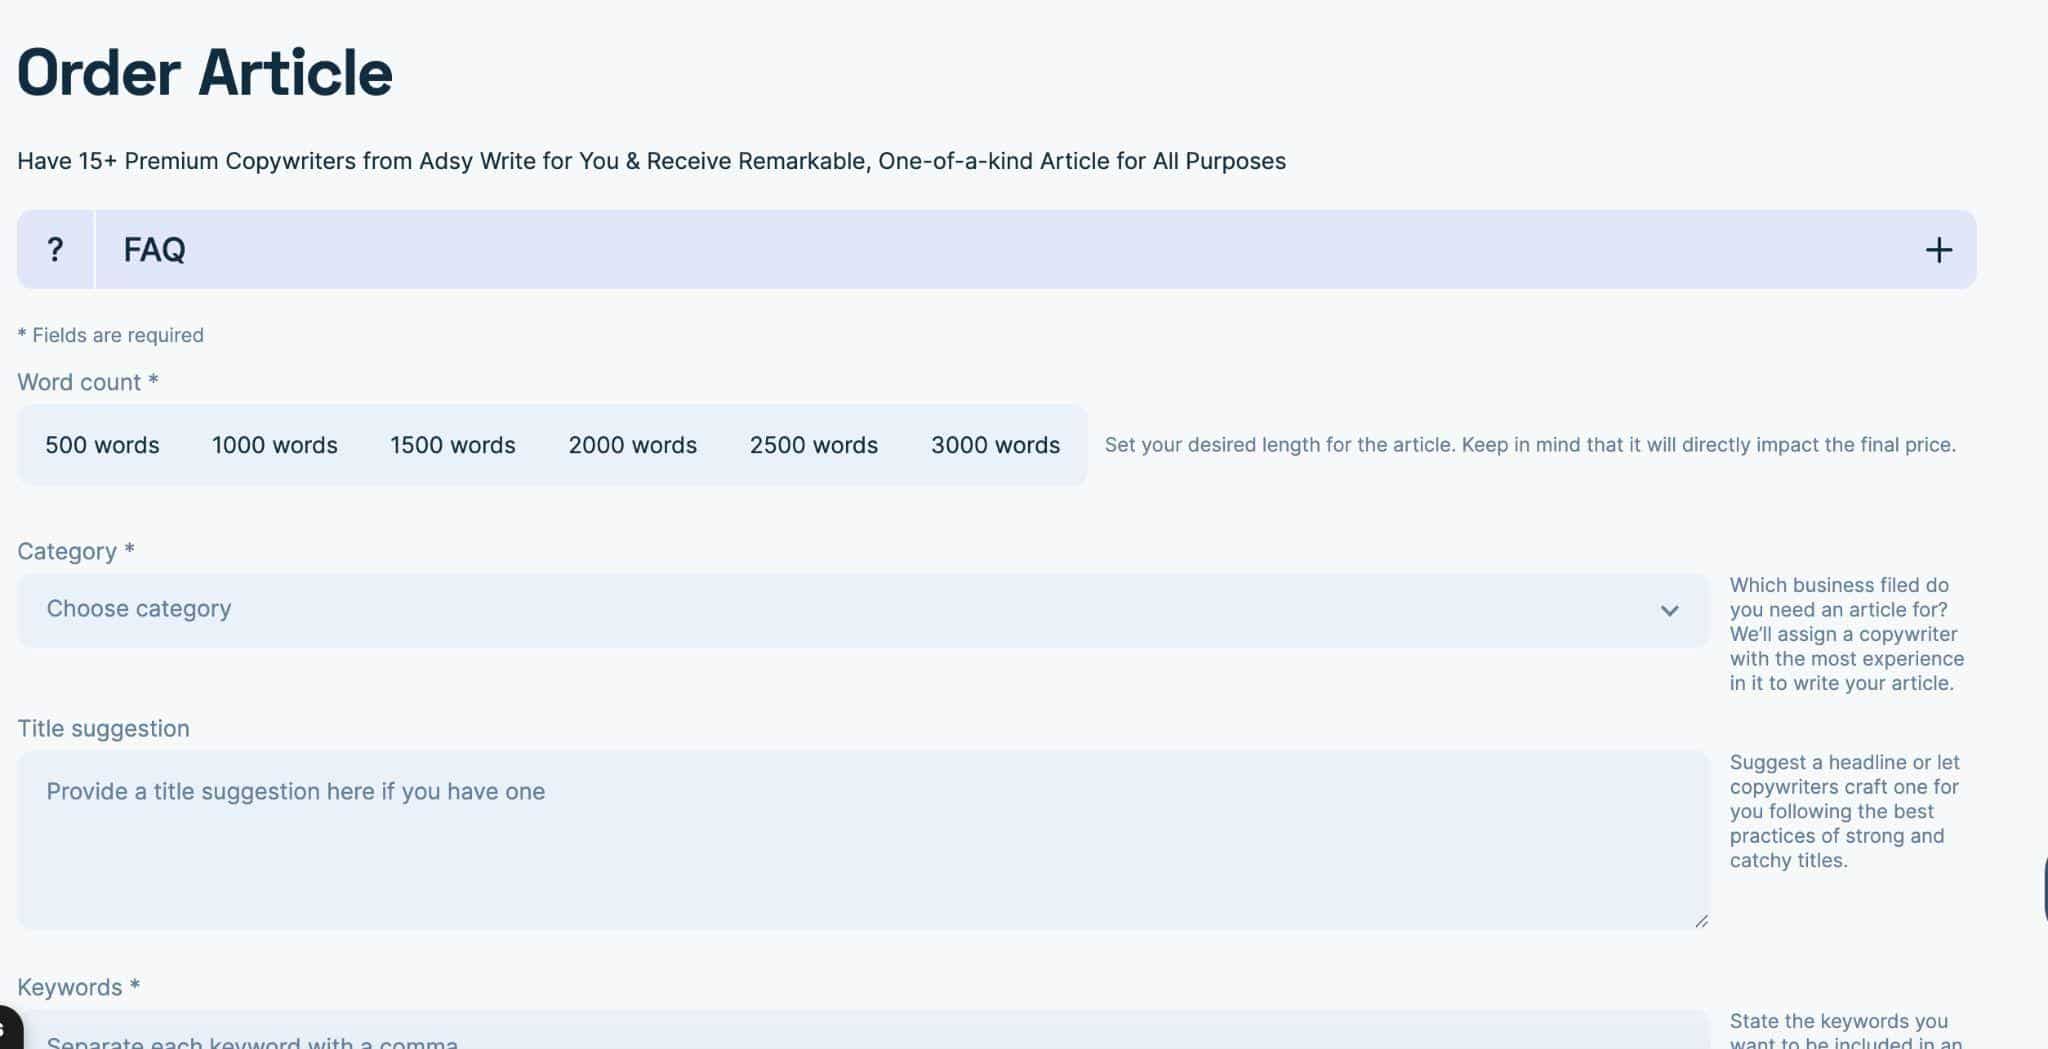Open the FAQ panel by its title
The width and height of the screenshot is (2048, 1049).
[x=154, y=249]
